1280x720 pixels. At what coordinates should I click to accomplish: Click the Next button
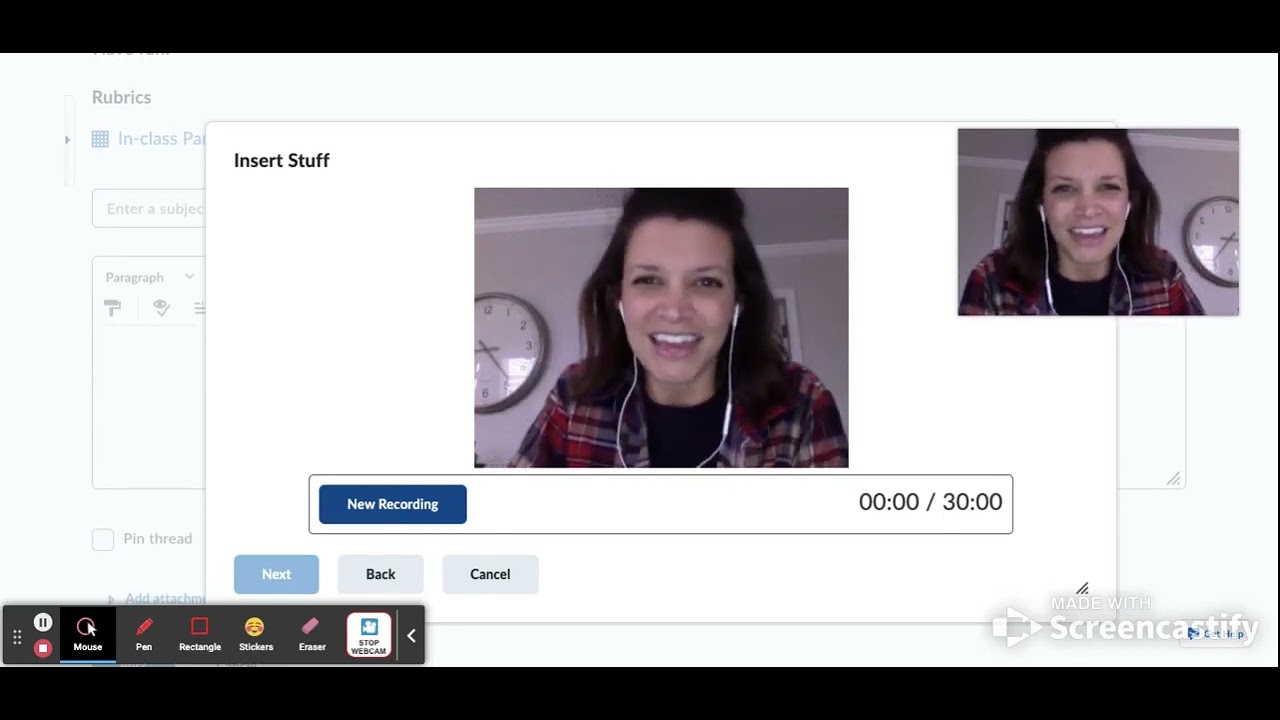point(276,574)
